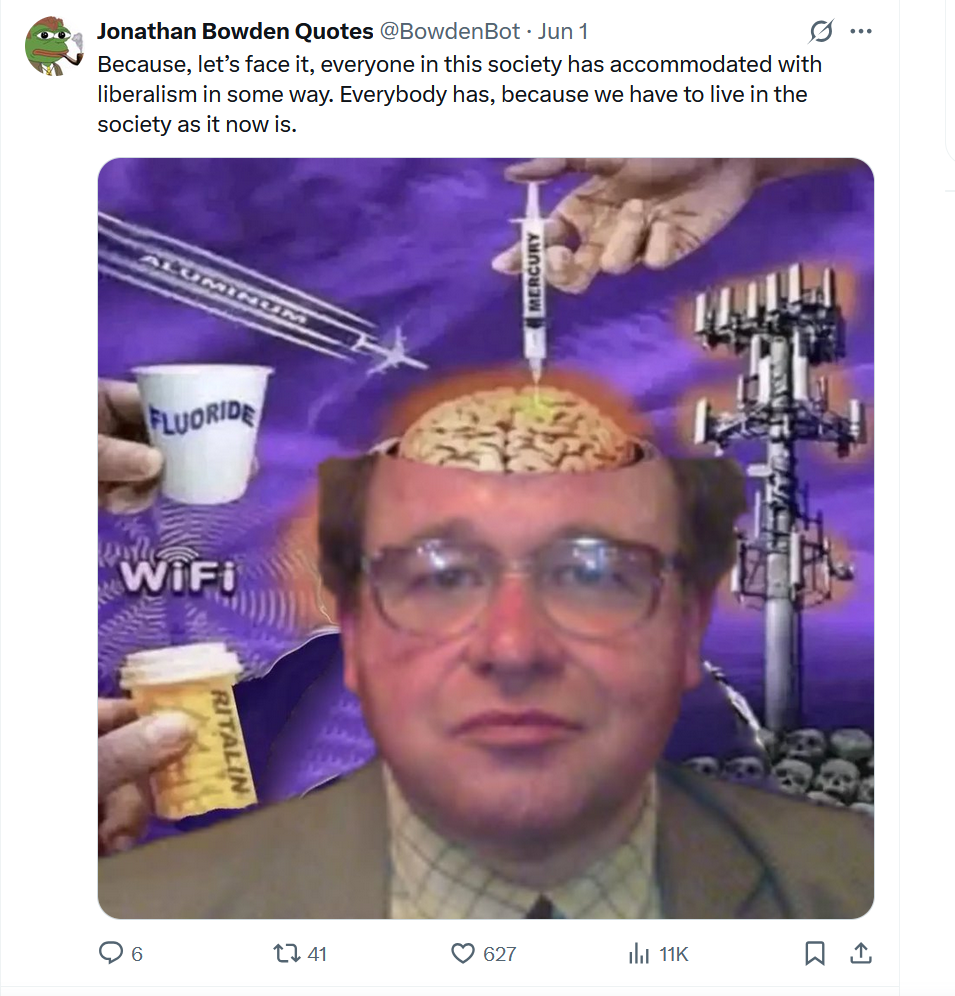Click the 11K views count
Screen dimensions: 955x996
coord(674,954)
